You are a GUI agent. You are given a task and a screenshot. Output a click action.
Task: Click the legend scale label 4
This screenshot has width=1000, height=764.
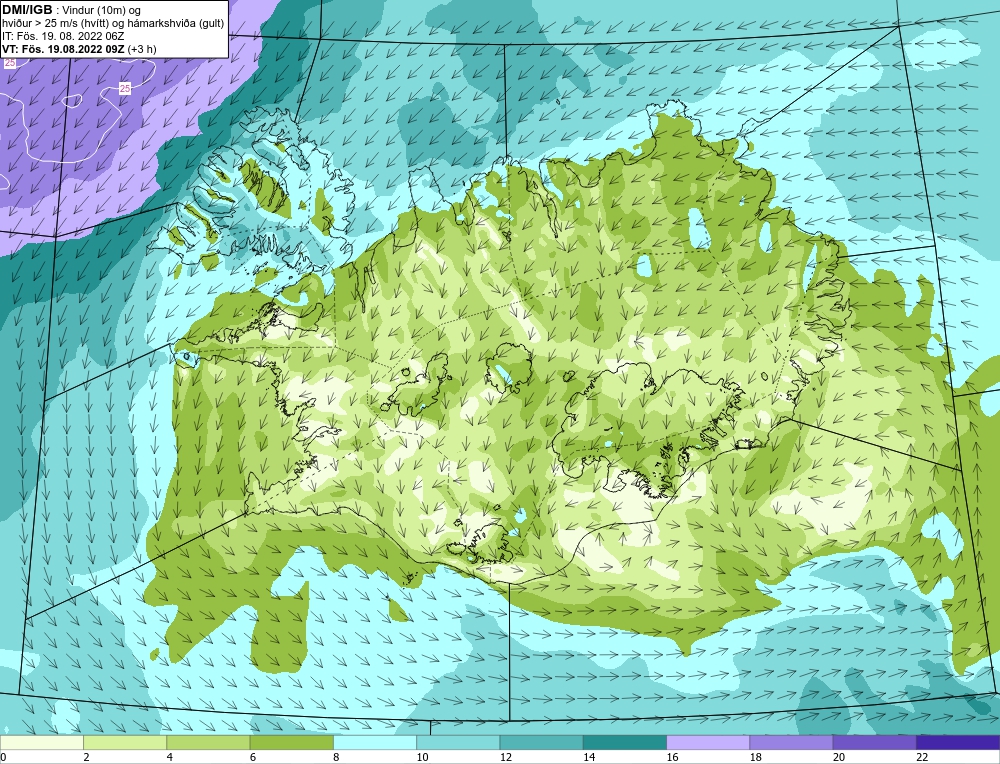pos(170,757)
